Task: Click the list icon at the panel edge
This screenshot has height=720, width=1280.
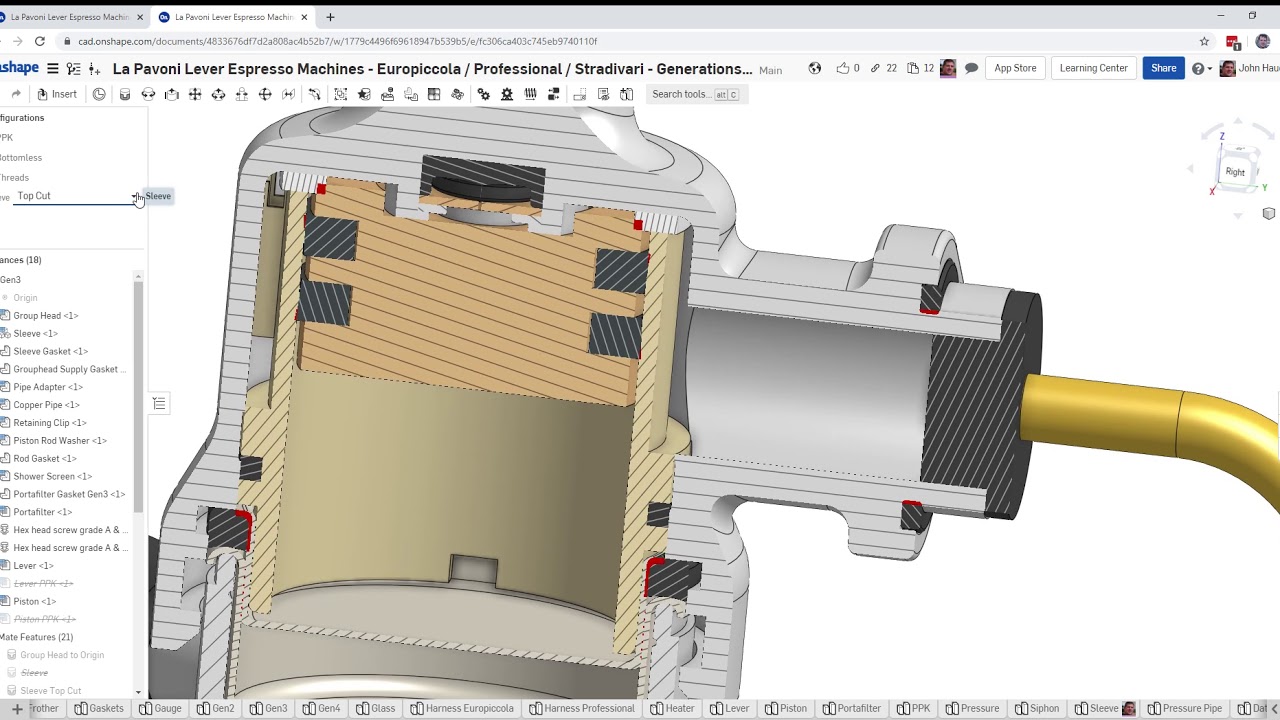Action: click(159, 404)
